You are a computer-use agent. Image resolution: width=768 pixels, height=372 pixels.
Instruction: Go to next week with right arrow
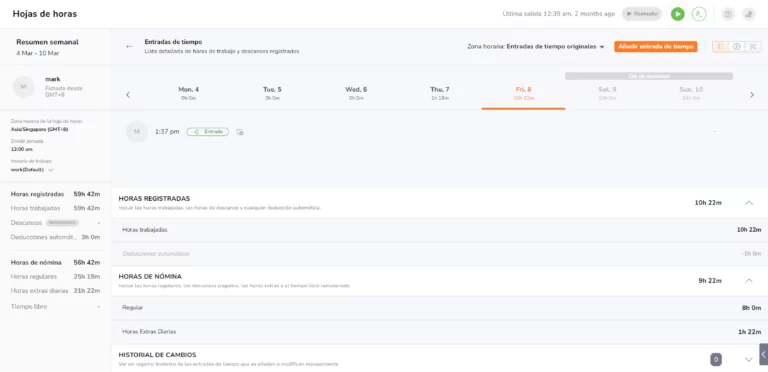(752, 95)
